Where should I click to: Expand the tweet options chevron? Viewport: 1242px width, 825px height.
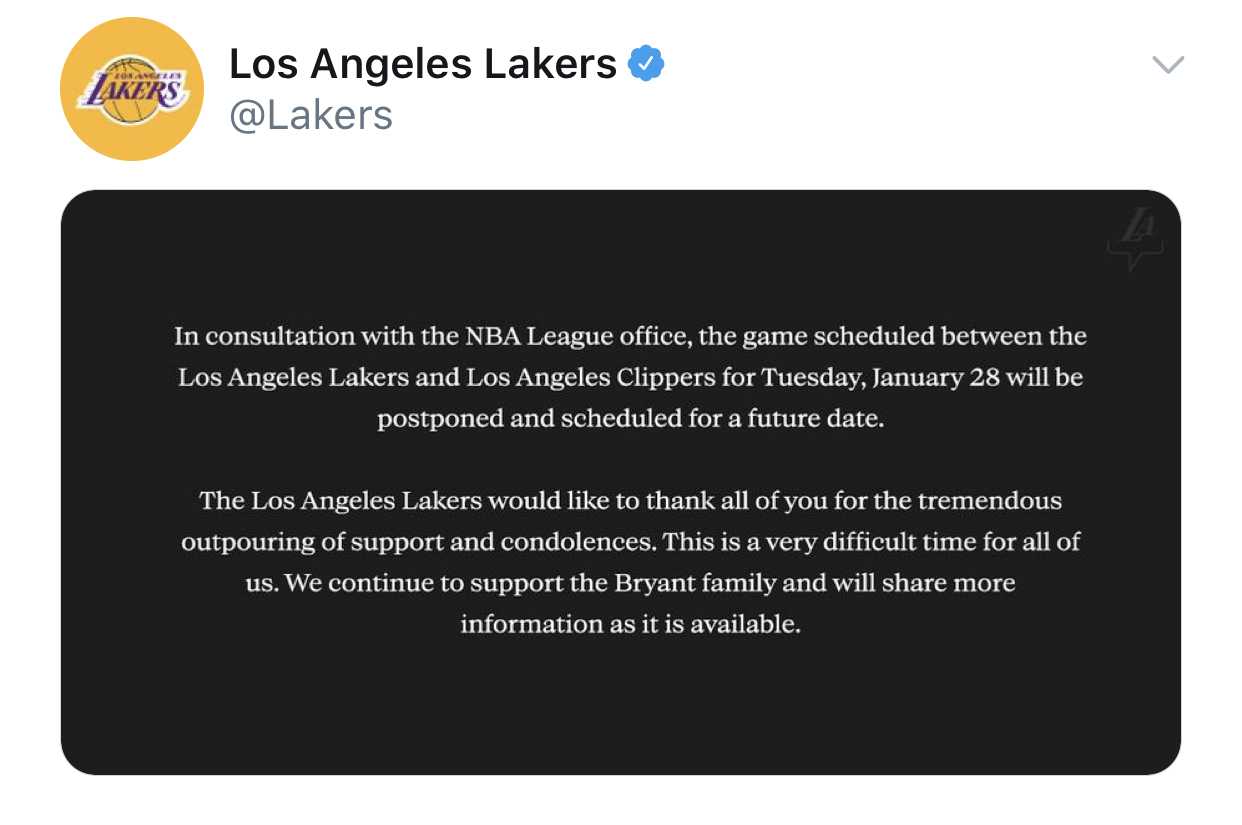point(1168,66)
